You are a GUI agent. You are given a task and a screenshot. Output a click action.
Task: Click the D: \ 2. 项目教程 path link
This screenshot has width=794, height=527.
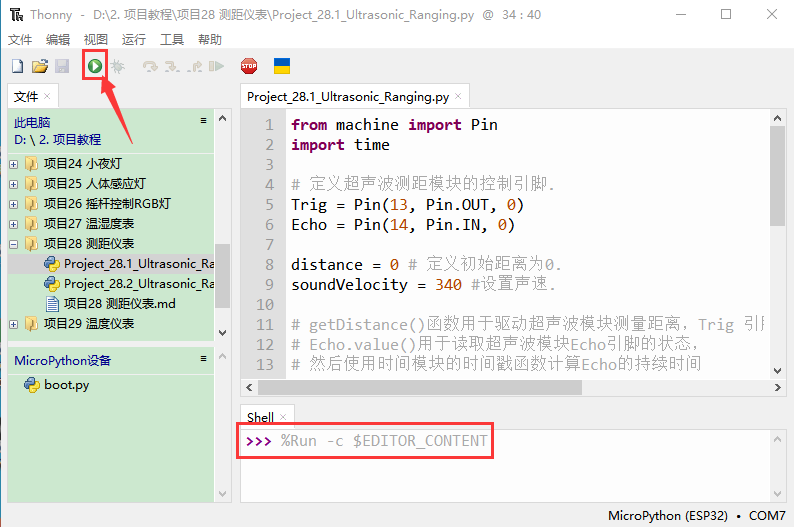(57, 139)
